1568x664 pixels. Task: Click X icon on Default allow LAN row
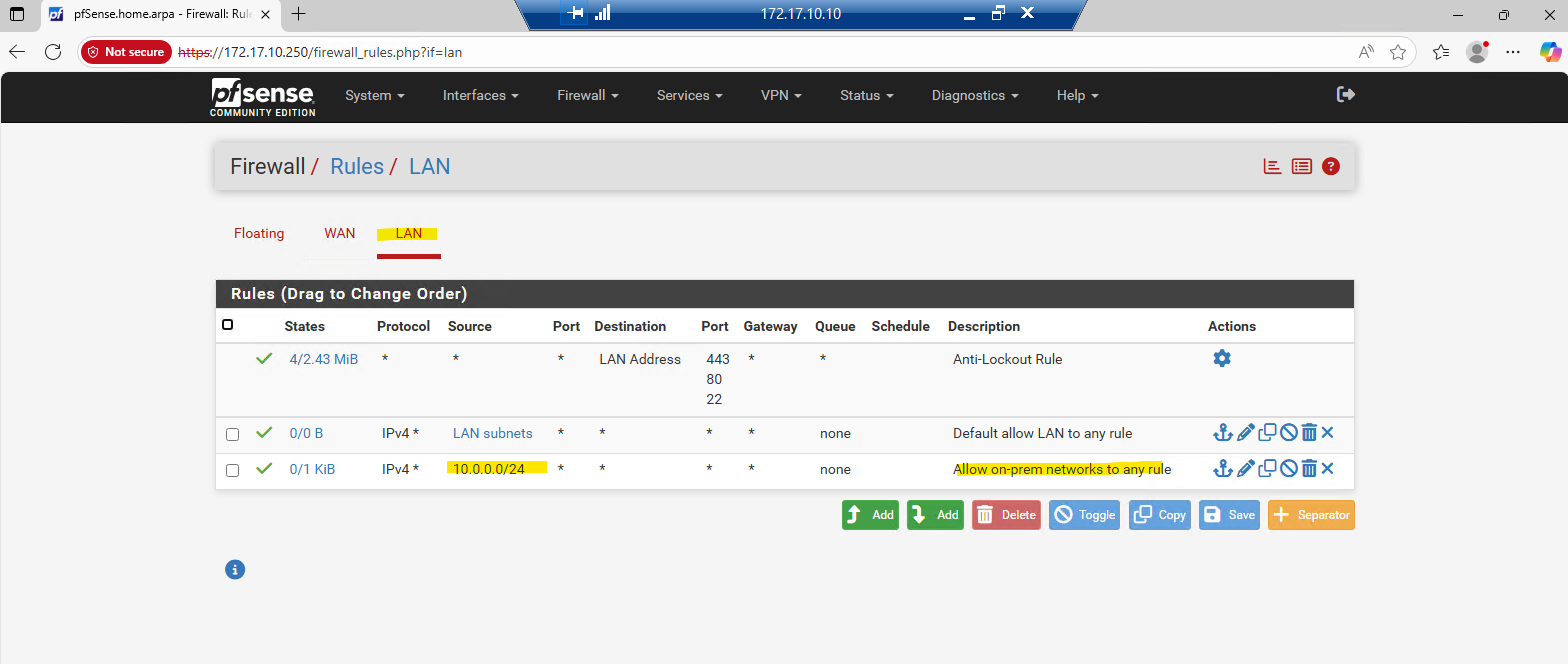click(1328, 433)
